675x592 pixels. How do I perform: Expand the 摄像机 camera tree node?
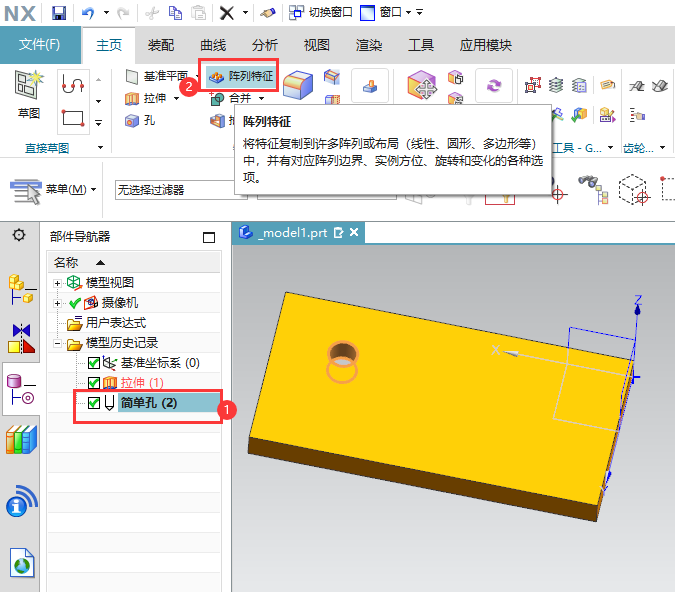coord(57,303)
